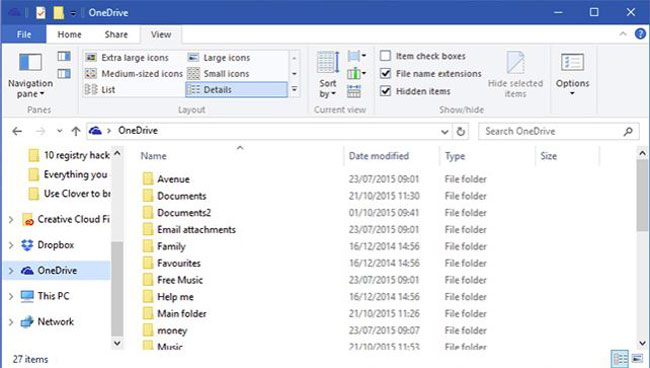This screenshot has height=368, width=650.
Task: Click the New folder quick access icon
Action: pos(58,13)
